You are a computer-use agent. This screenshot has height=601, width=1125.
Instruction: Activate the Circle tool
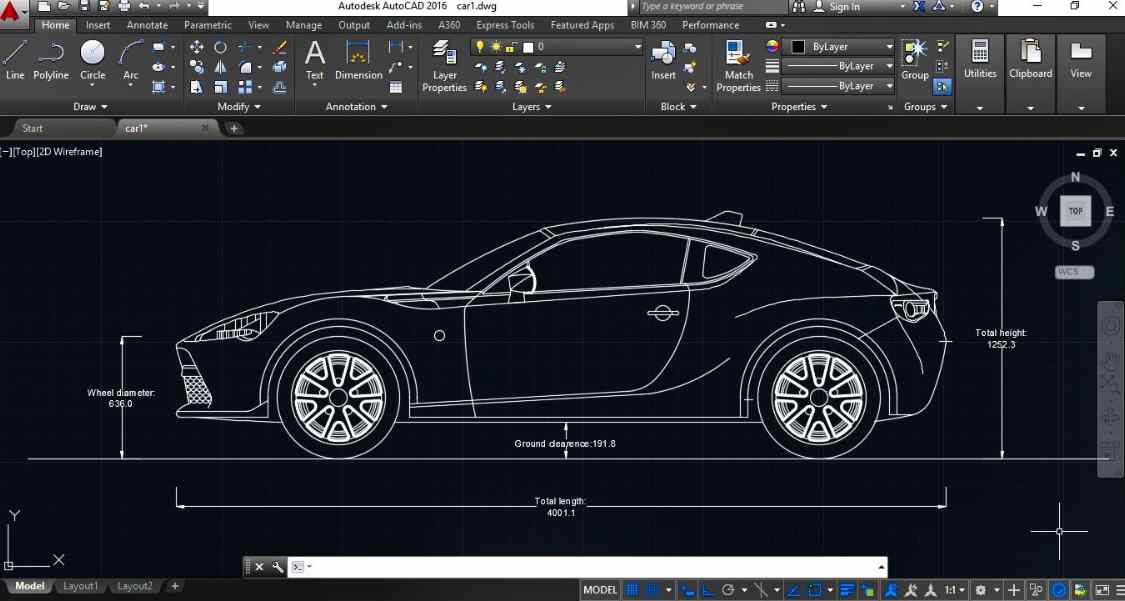coord(92,60)
